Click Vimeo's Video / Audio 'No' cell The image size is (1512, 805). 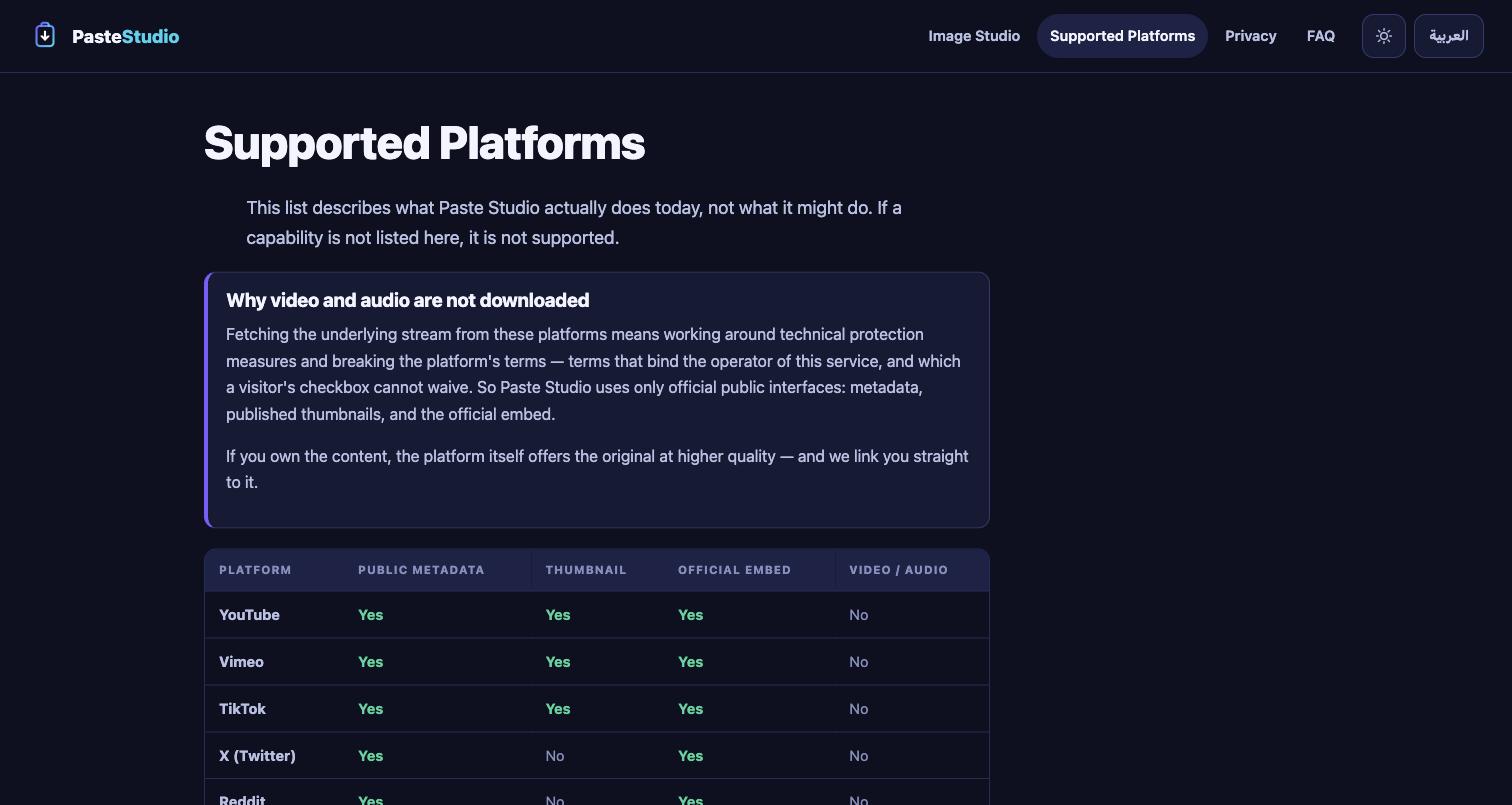tap(858, 662)
